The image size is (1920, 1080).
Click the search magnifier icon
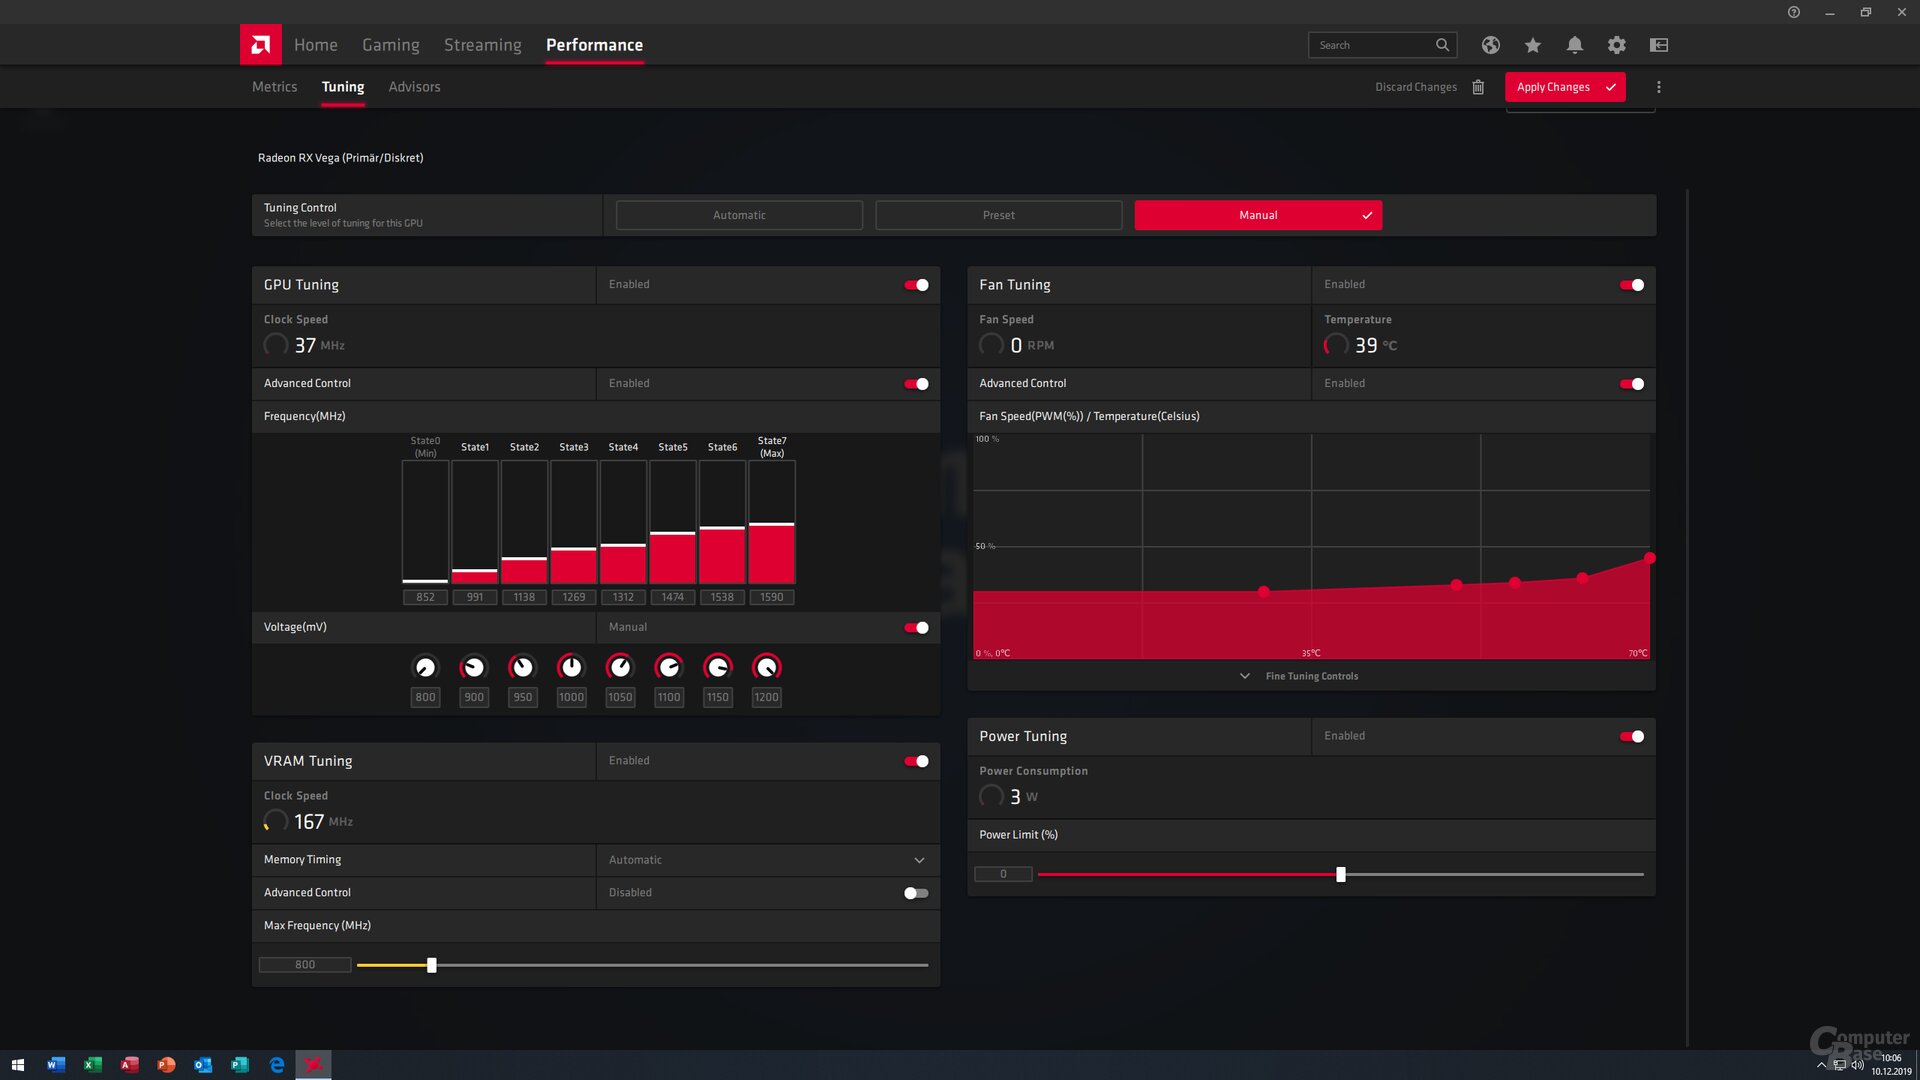coord(1442,45)
